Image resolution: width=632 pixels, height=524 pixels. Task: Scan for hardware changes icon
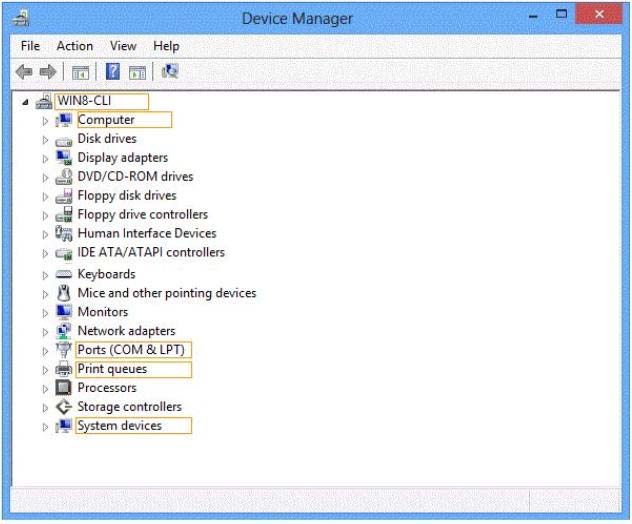click(170, 72)
